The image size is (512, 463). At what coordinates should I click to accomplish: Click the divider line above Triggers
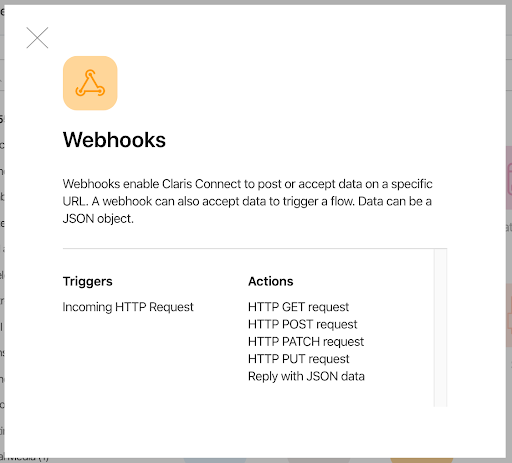pyautogui.click(x=255, y=248)
